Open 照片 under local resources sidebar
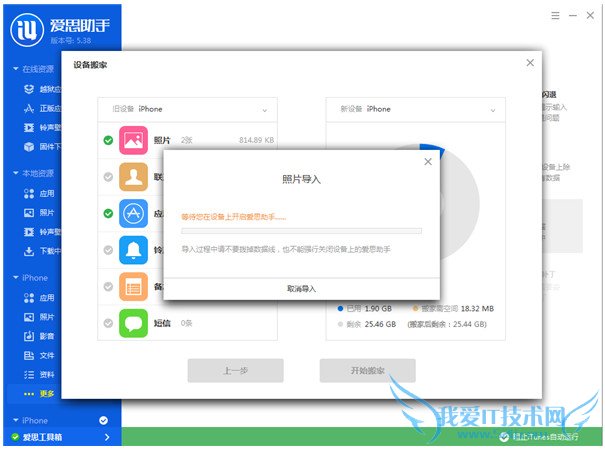This screenshot has height=449, width=605. coord(39,213)
